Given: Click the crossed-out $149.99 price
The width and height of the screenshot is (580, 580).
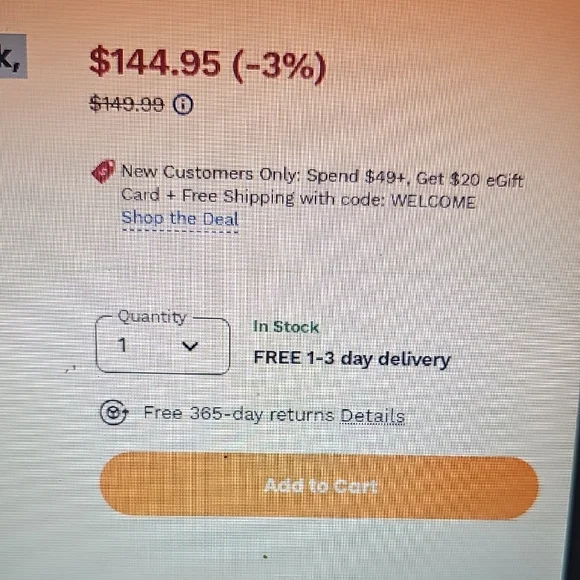Looking at the screenshot, I should 127,103.
